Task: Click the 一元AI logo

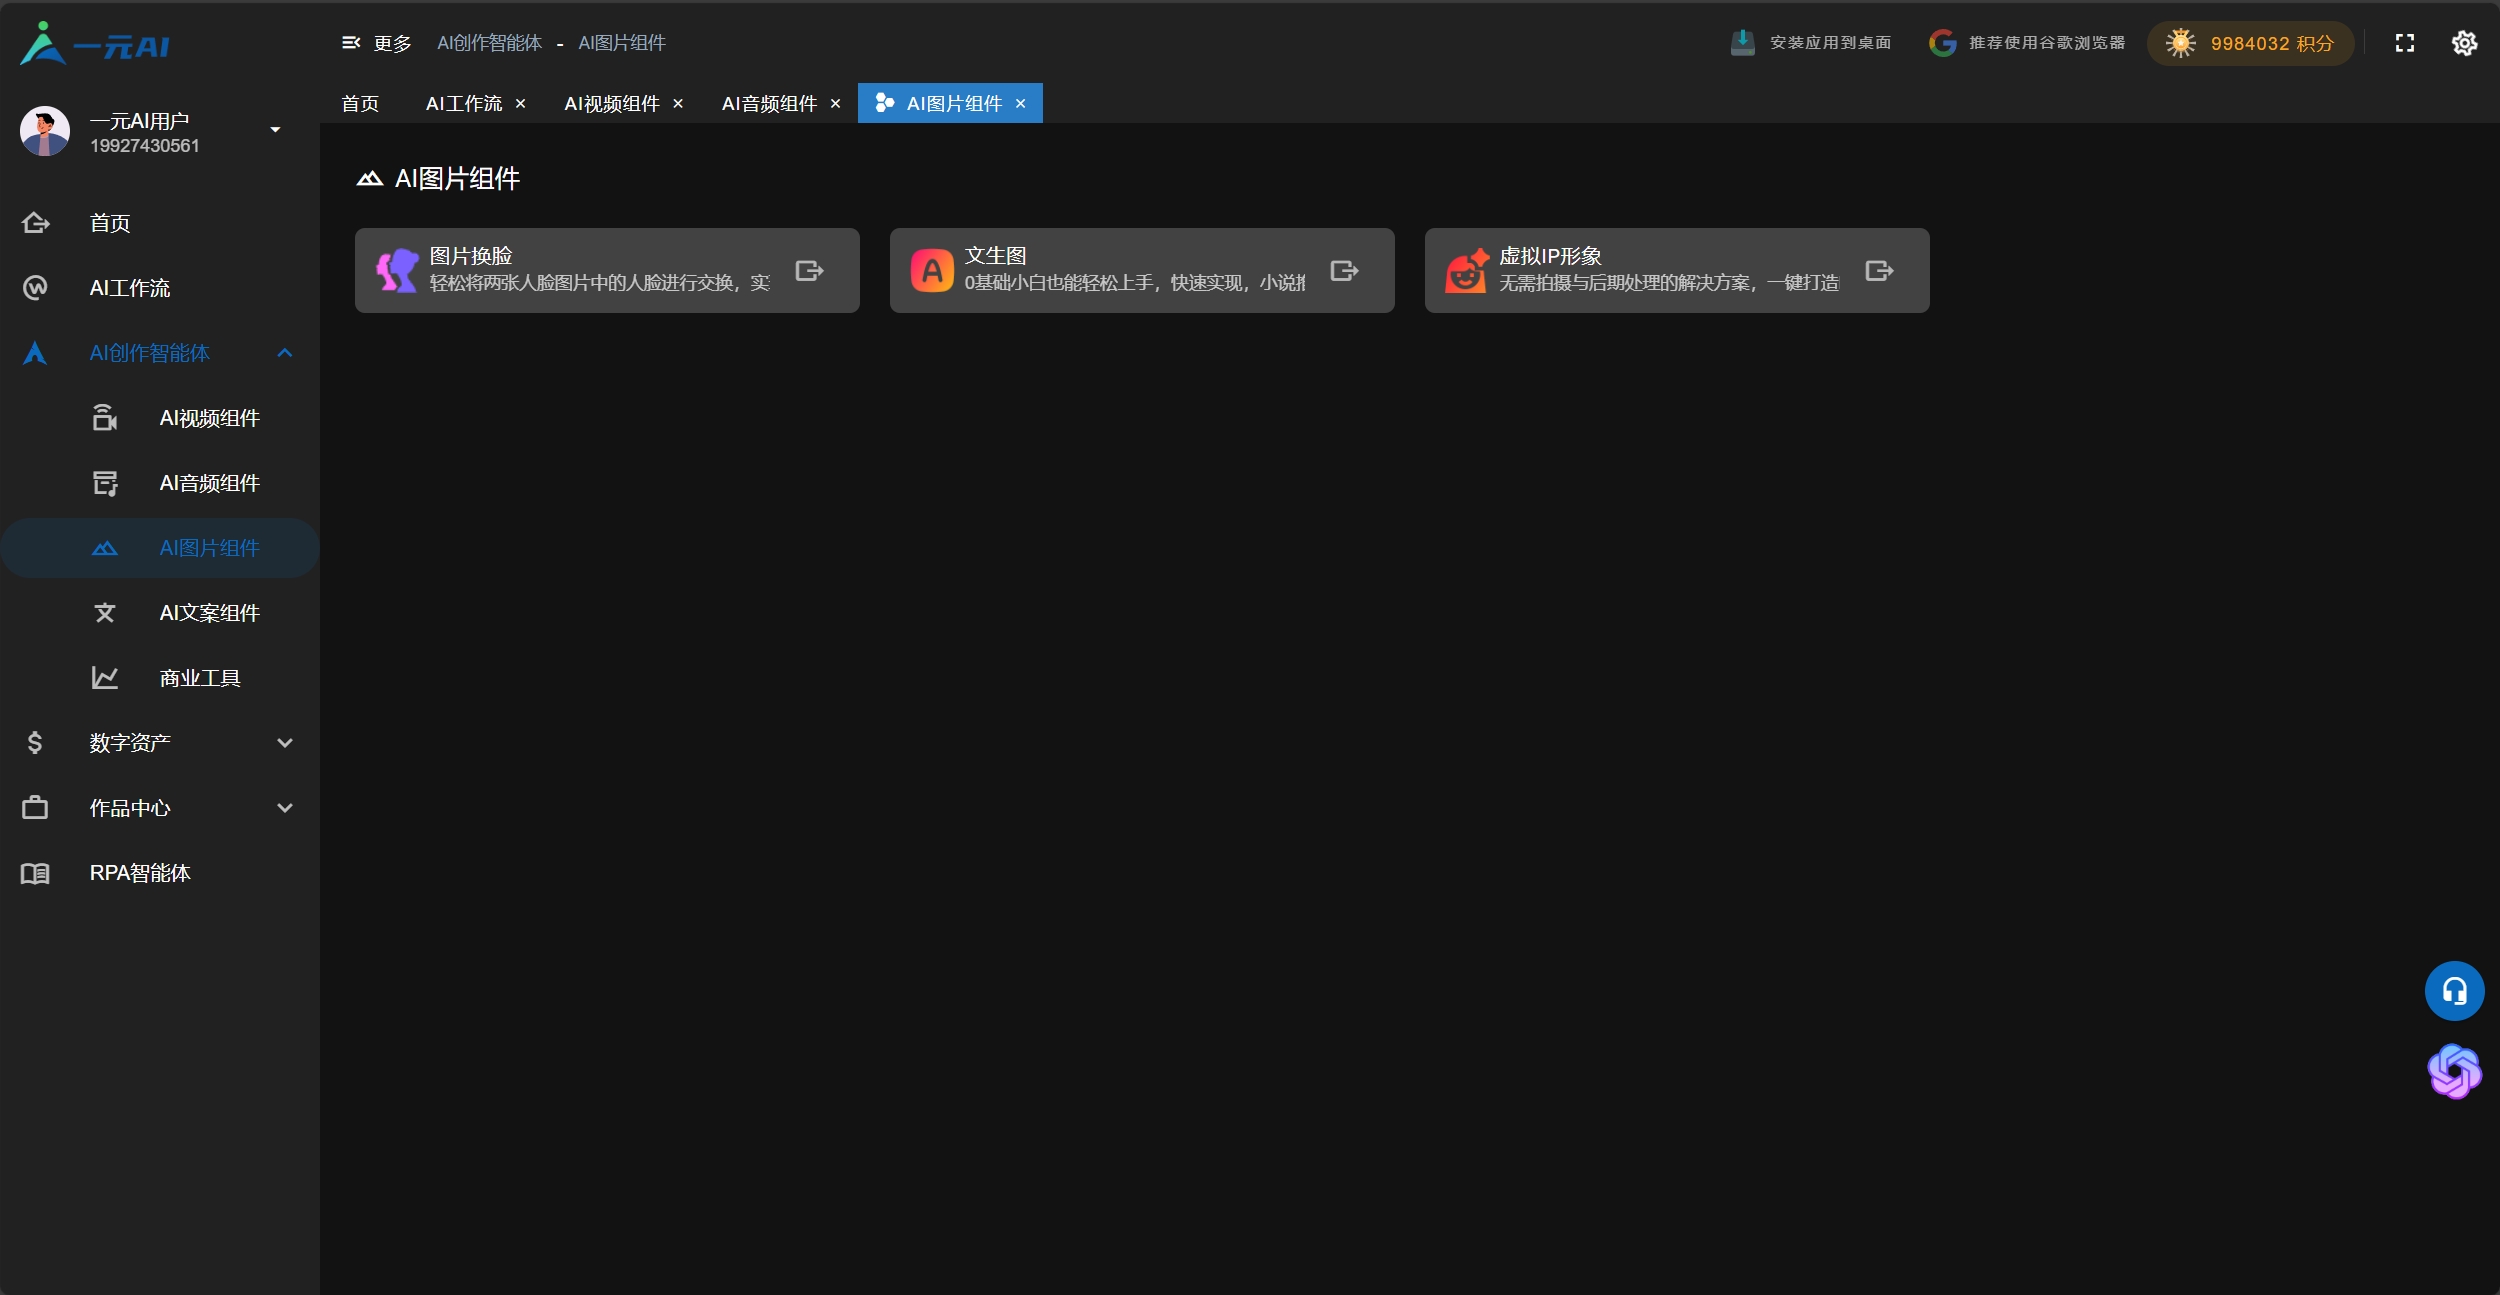Action: click(95, 44)
